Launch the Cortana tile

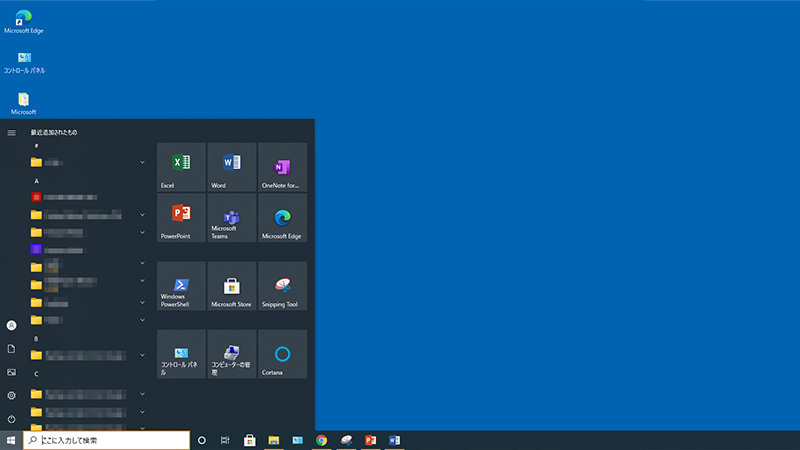tap(282, 354)
